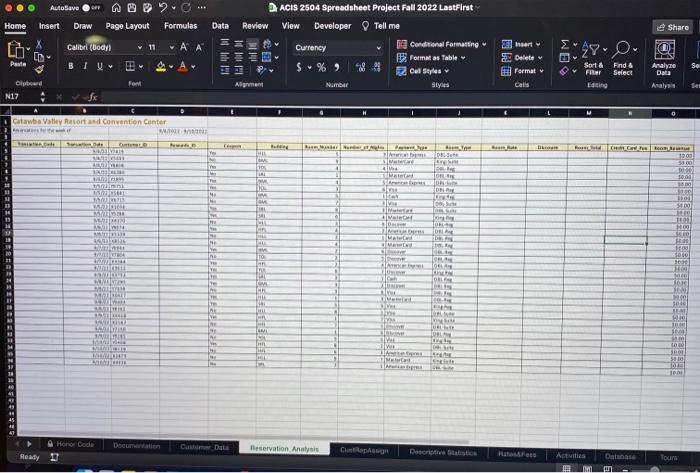The height and width of the screenshot is (473, 700).
Task: Toggle Italic formatting
Action: click(x=85, y=66)
